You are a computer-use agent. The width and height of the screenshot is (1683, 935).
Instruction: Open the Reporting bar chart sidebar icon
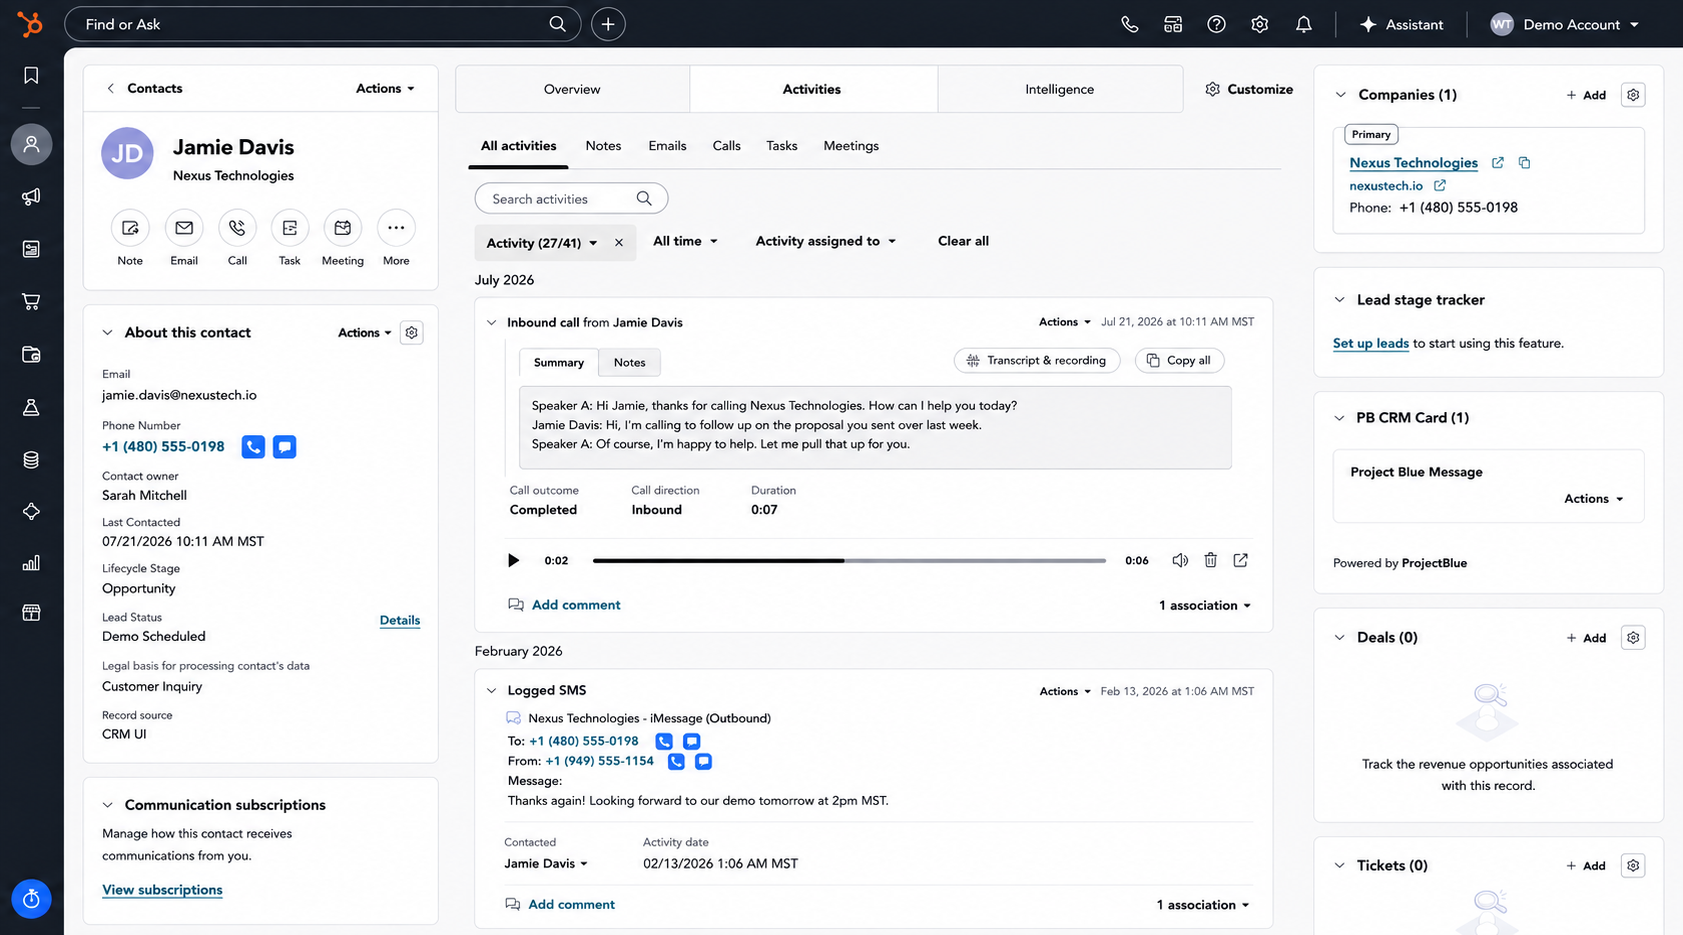[x=31, y=563]
